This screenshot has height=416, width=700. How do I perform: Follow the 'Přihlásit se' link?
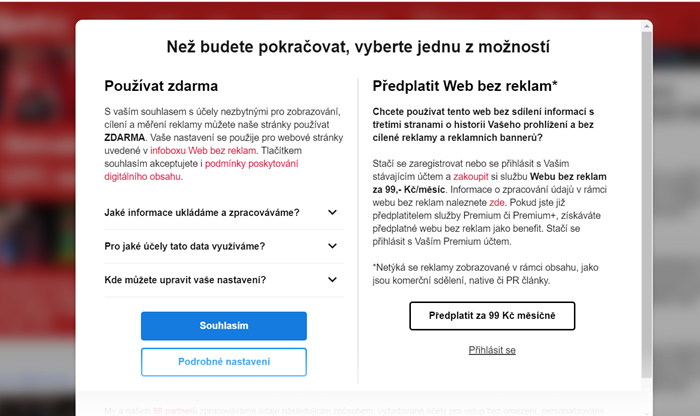coord(492,350)
